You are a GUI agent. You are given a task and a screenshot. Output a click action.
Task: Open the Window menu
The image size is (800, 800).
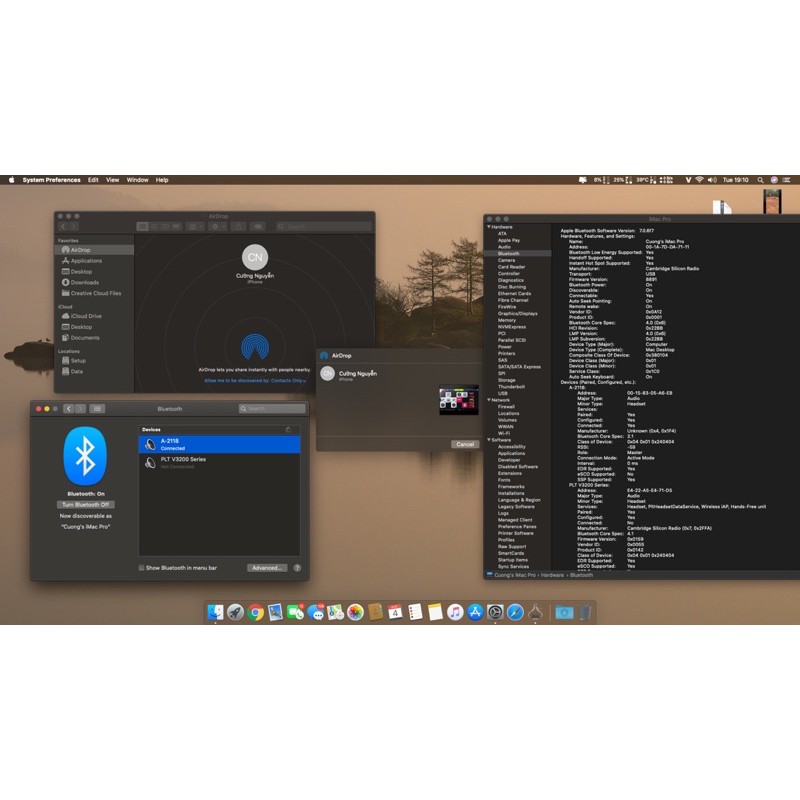pos(137,180)
